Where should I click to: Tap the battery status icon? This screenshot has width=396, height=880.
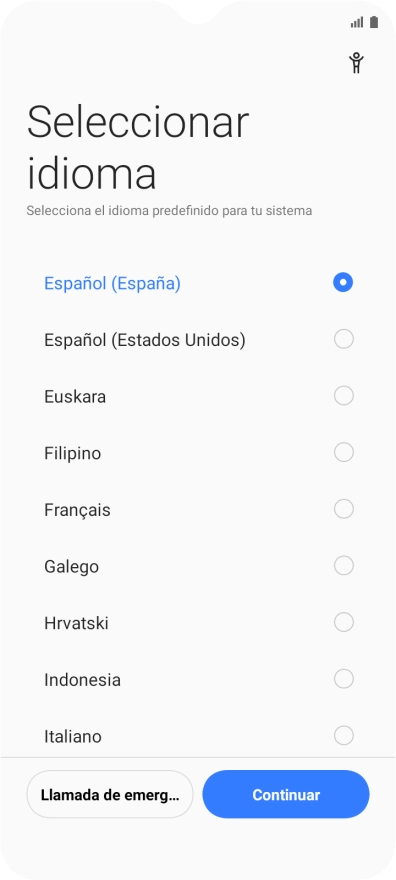pyautogui.click(x=374, y=22)
